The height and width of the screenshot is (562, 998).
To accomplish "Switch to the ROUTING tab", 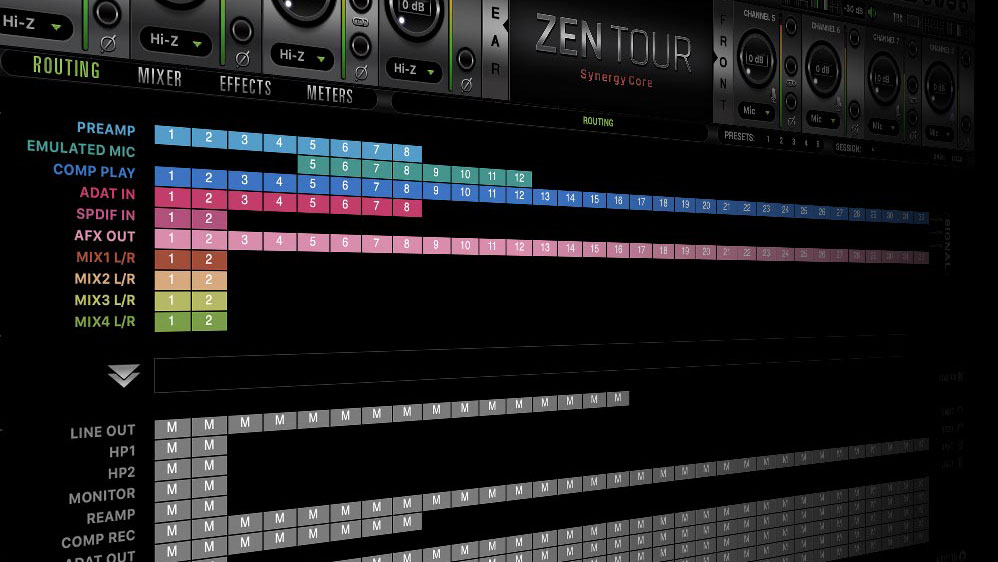I will pyautogui.click(x=66, y=67).
